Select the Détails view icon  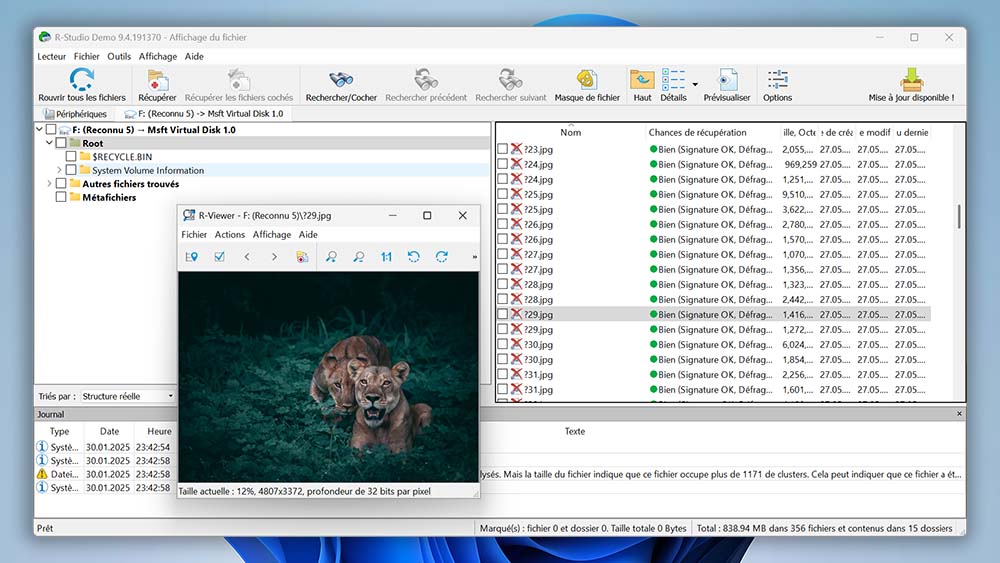click(673, 80)
